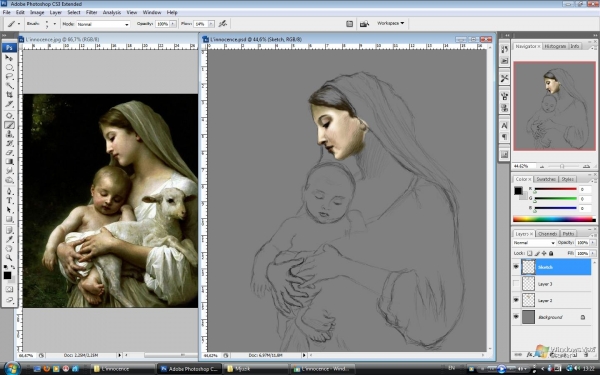Image resolution: width=600 pixels, height=375 pixels.
Task: Open Mjuzik folder taskbar button
Action: click(x=256, y=369)
